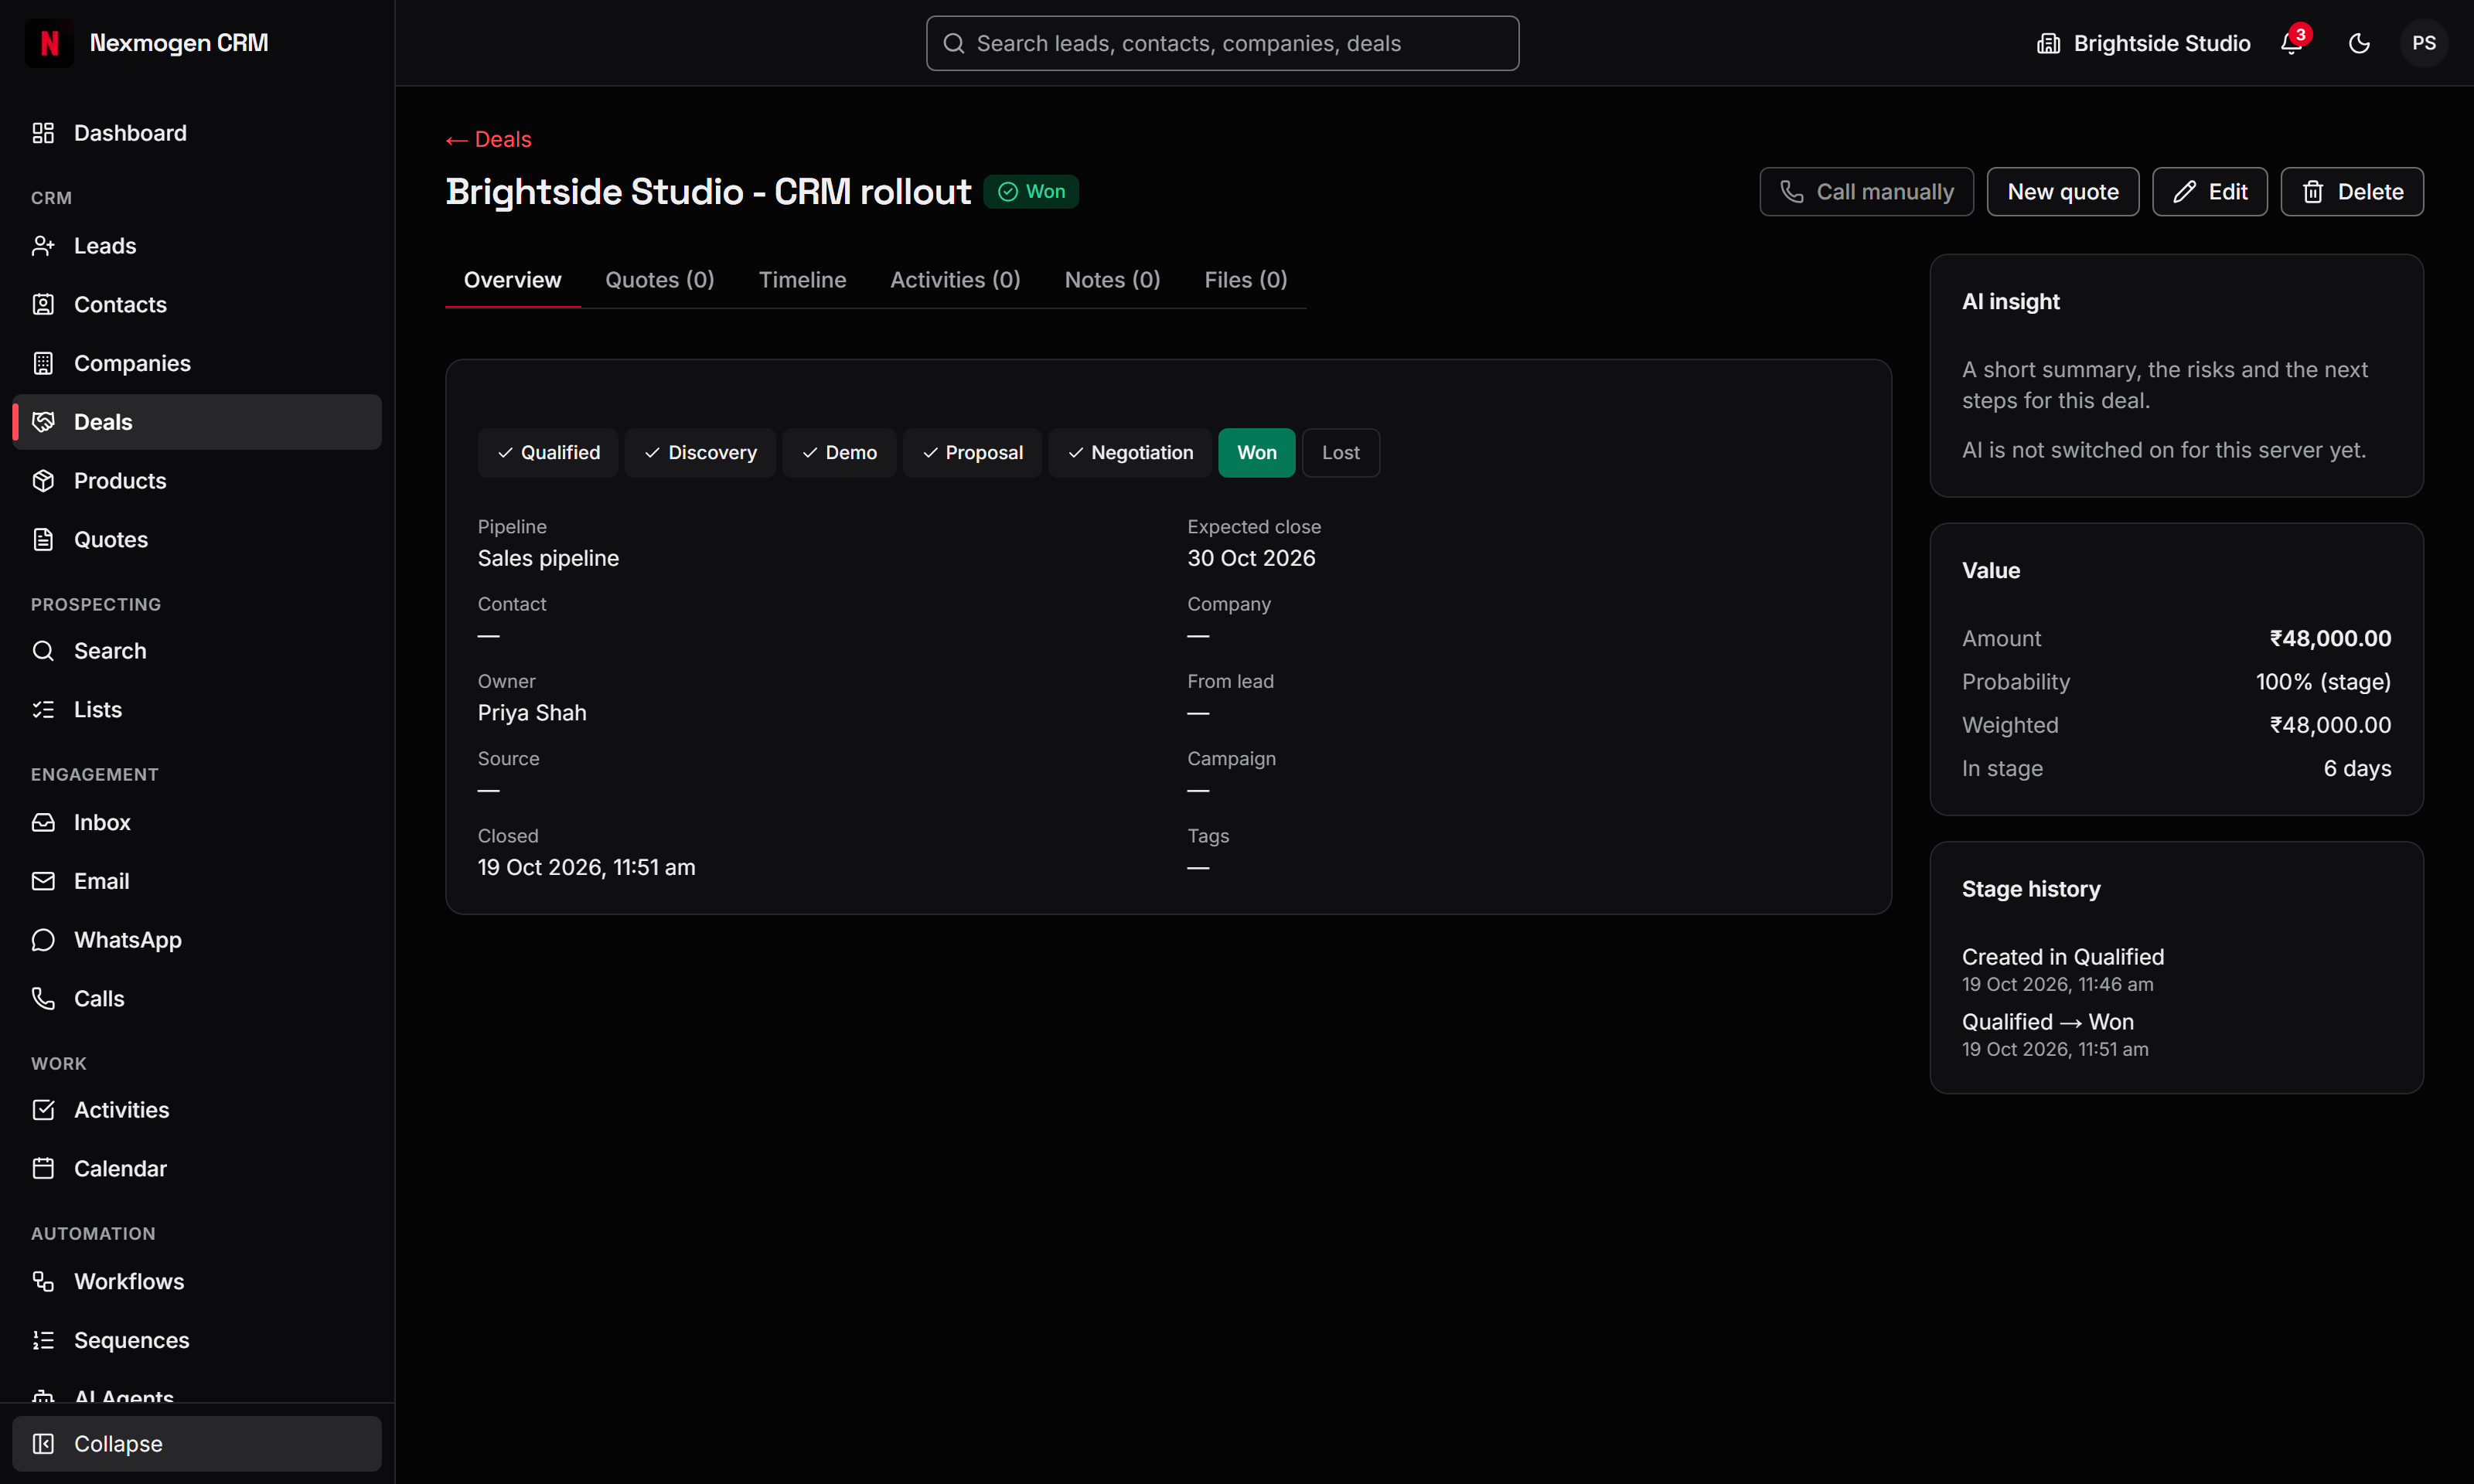Switch to Notes (0) tab
2474x1484 pixels.
click(1112, 280)
